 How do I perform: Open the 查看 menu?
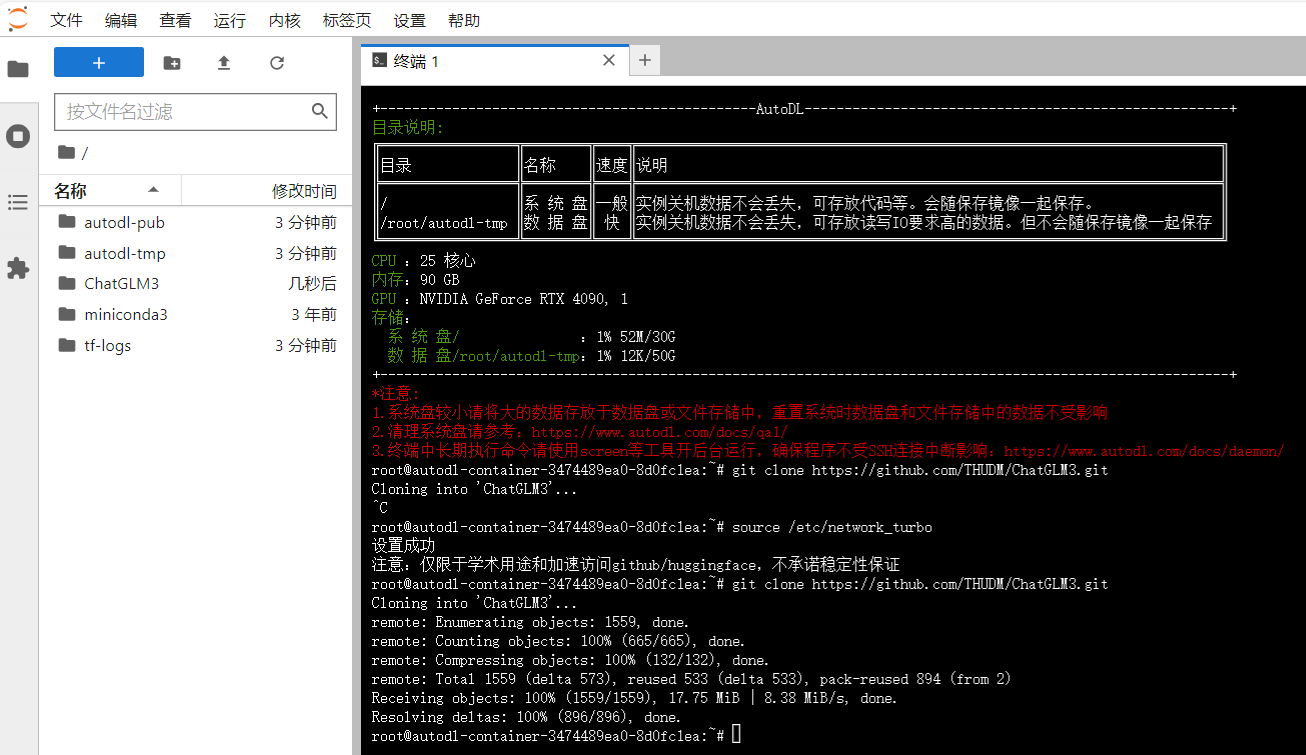tap(175, 20)
